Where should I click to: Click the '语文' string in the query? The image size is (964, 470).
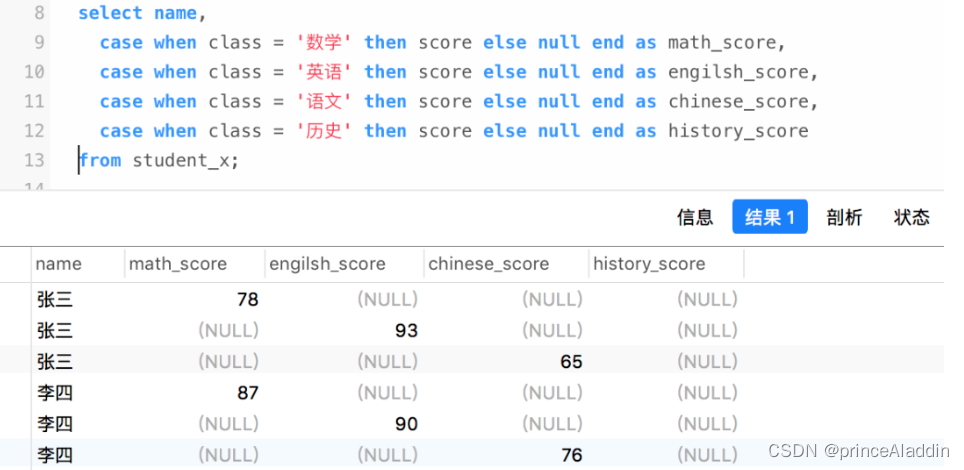[x=324, y=102]
